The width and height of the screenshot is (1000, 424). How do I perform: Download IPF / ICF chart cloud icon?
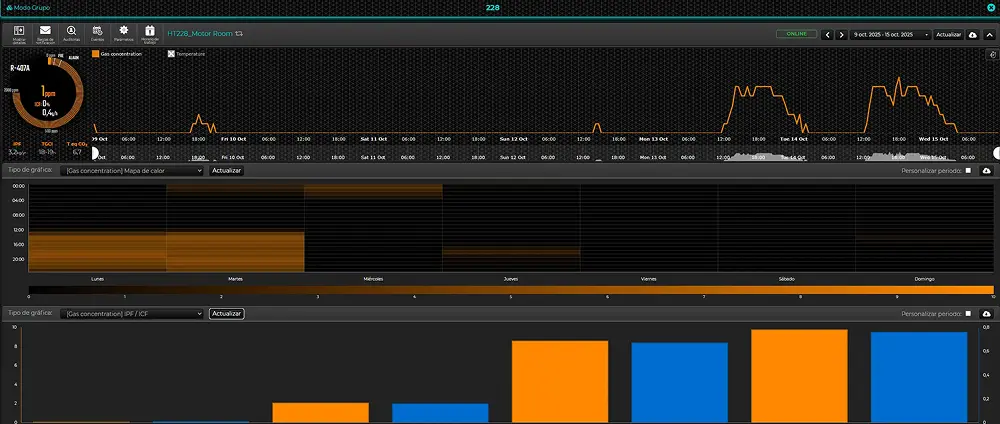(x=987, y=314)
